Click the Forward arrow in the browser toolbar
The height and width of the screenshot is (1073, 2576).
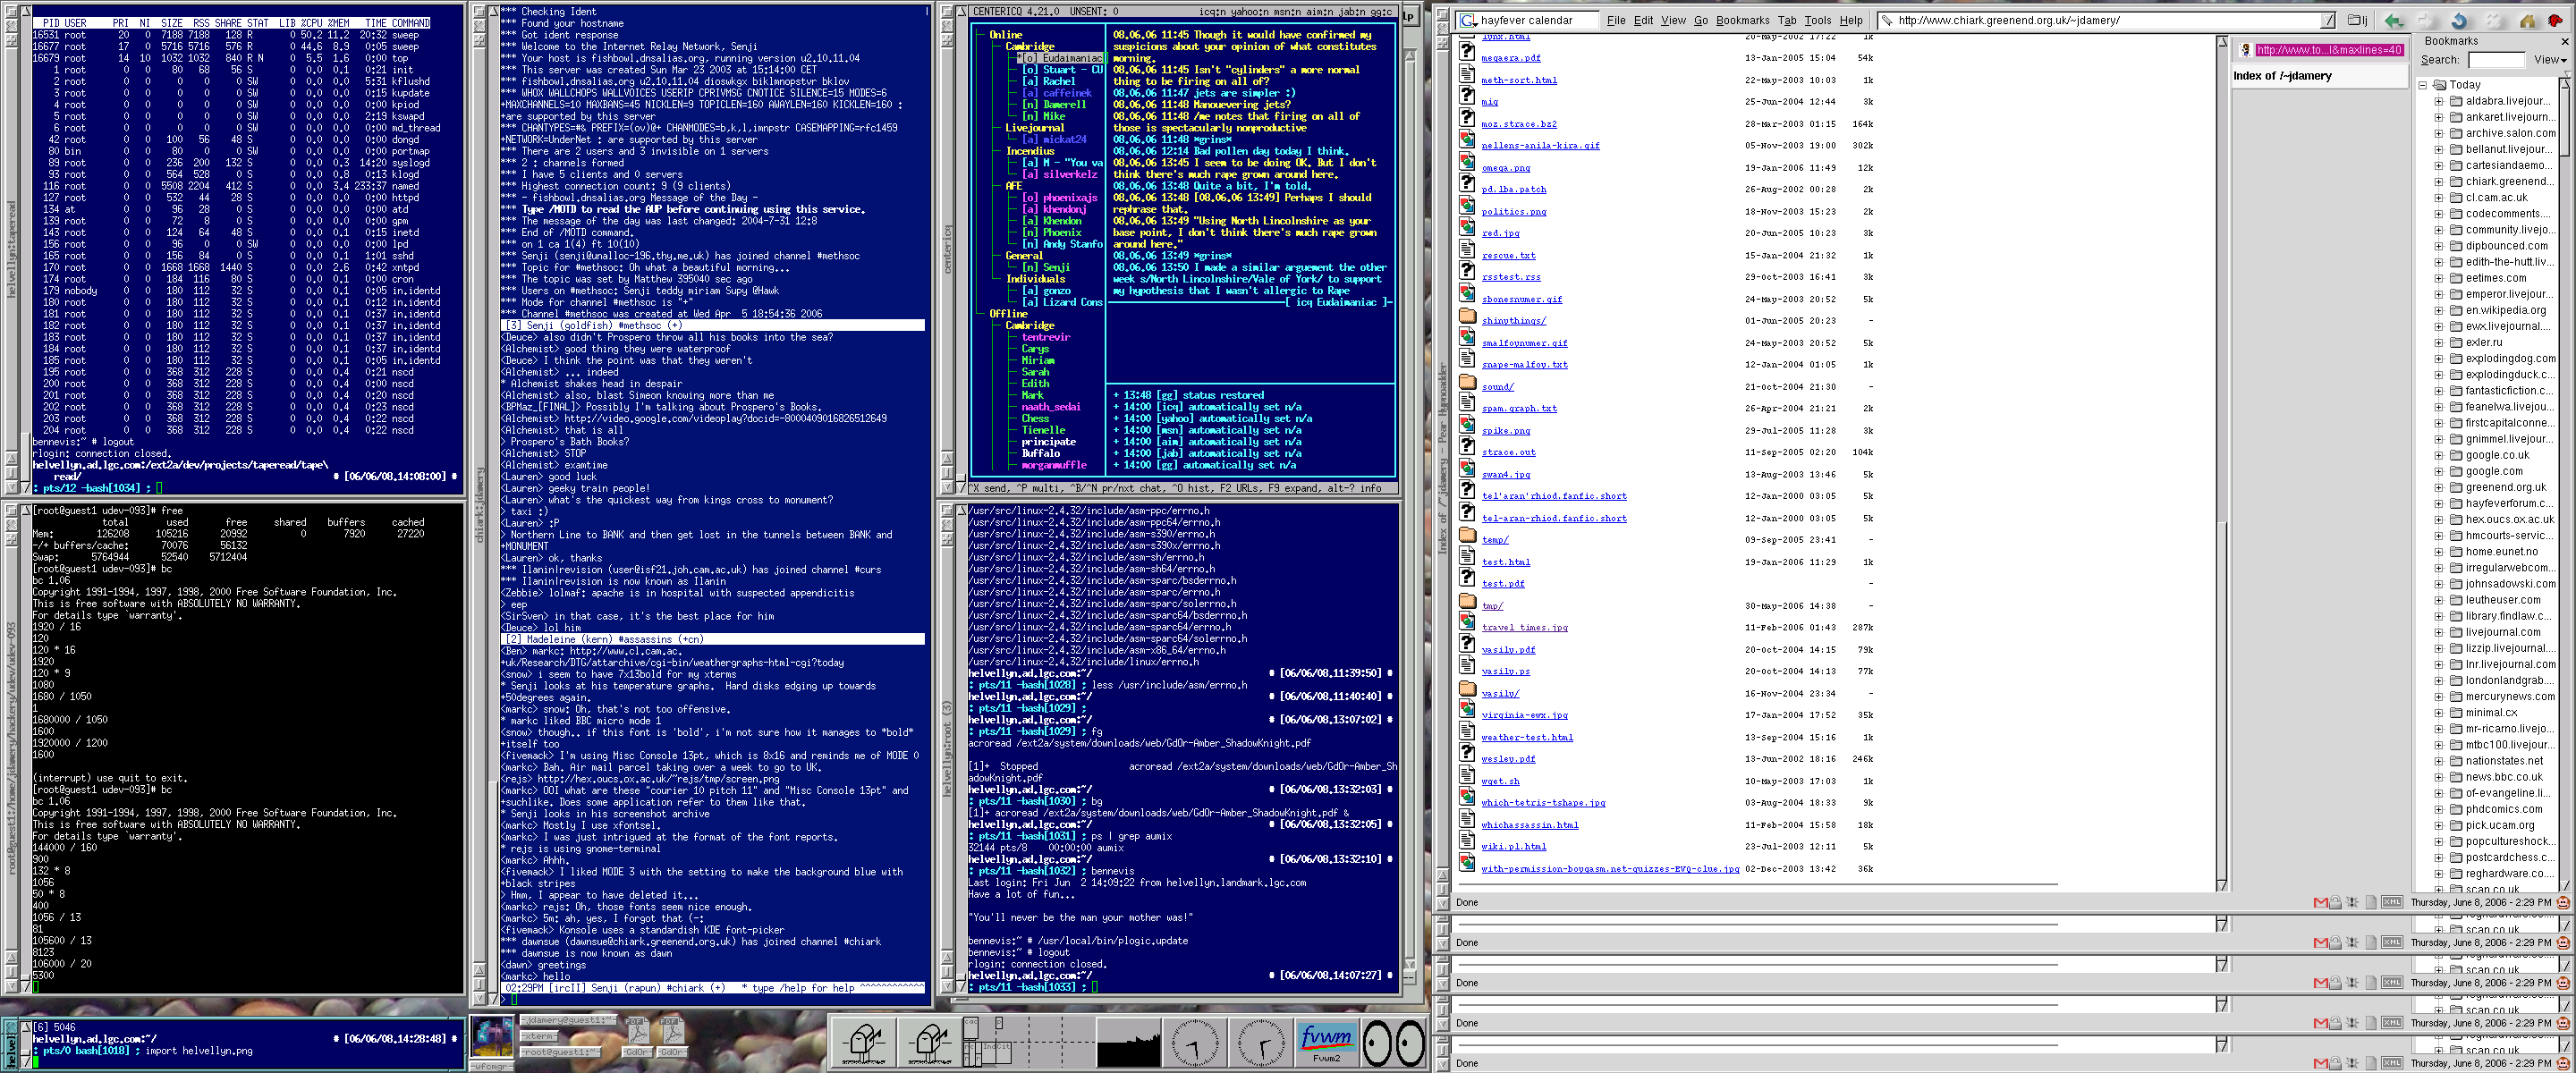(x=2426, y=20)
